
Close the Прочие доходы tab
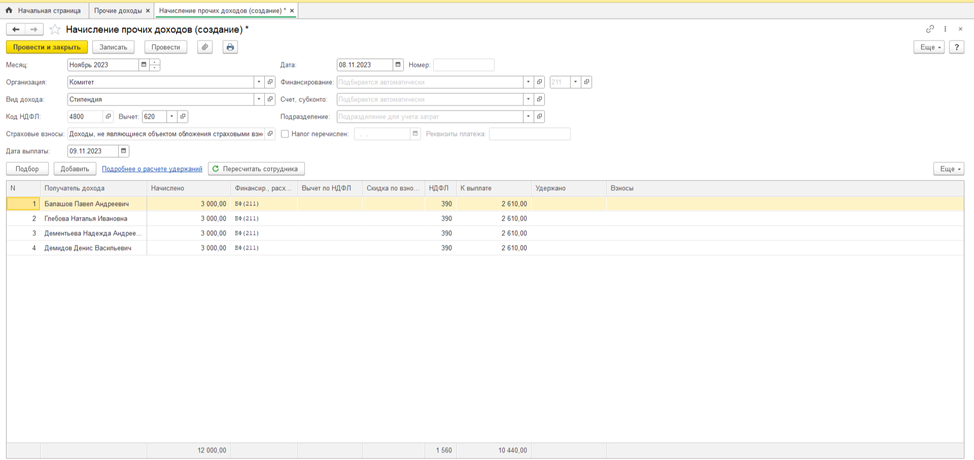[x=147, y=11]
